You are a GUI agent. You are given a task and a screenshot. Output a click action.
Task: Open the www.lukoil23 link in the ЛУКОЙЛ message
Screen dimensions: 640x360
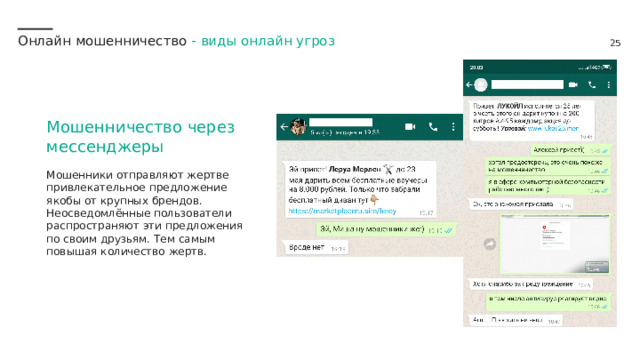[x=553, y=128]
